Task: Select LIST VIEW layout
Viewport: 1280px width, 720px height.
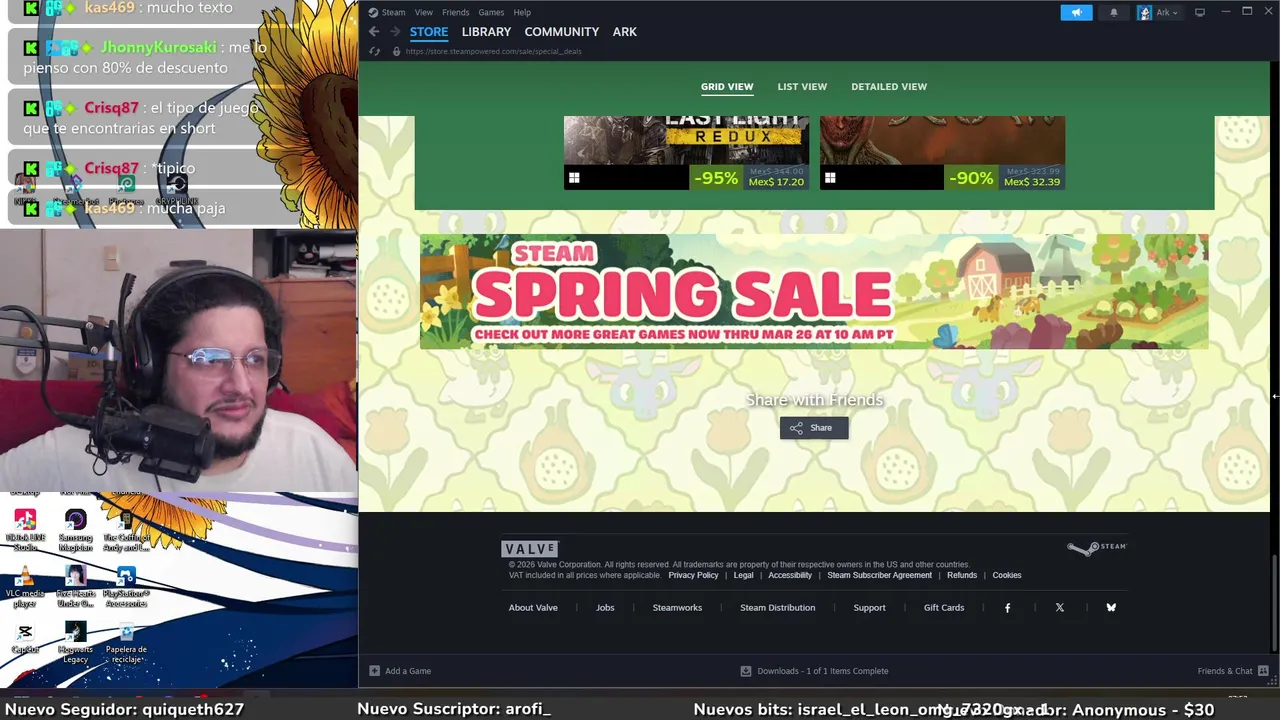Action: [802, 87]
